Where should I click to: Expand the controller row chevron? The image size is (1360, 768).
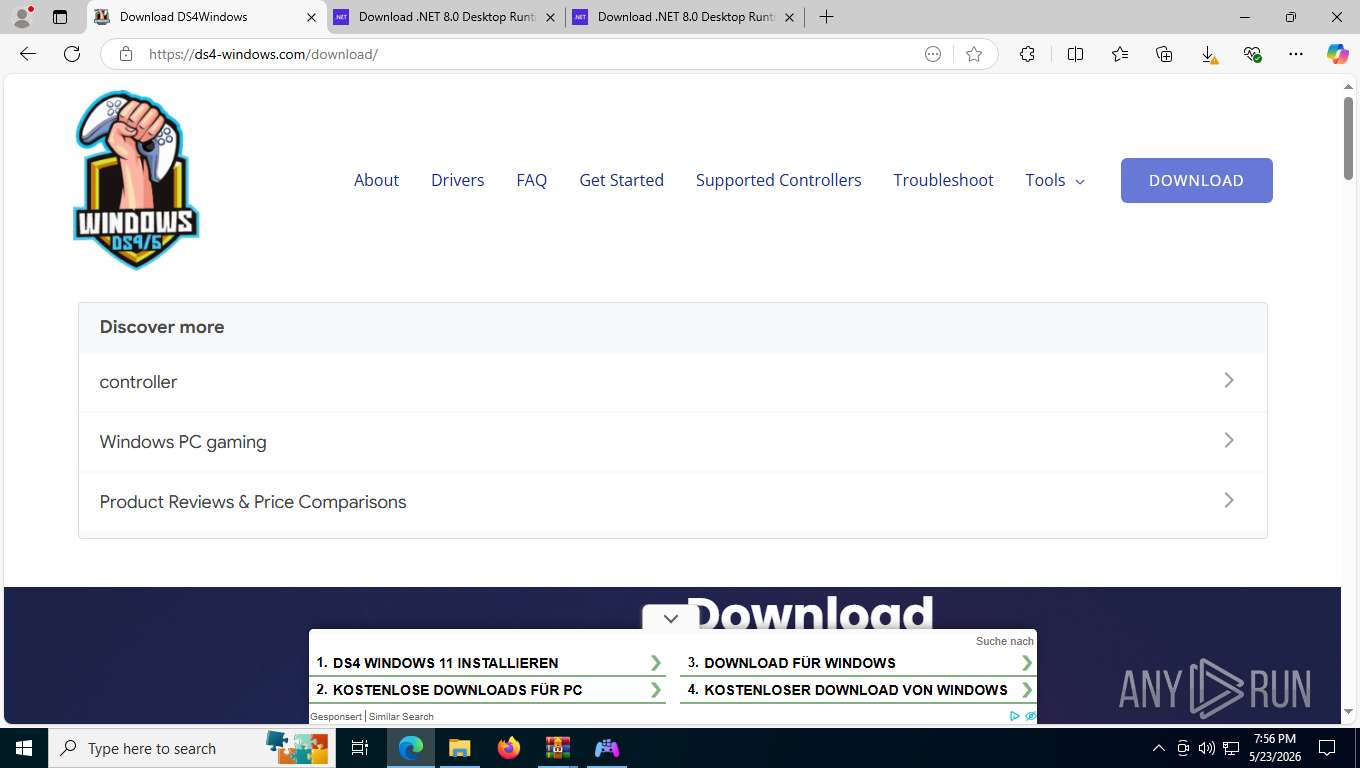[1229, 380]
